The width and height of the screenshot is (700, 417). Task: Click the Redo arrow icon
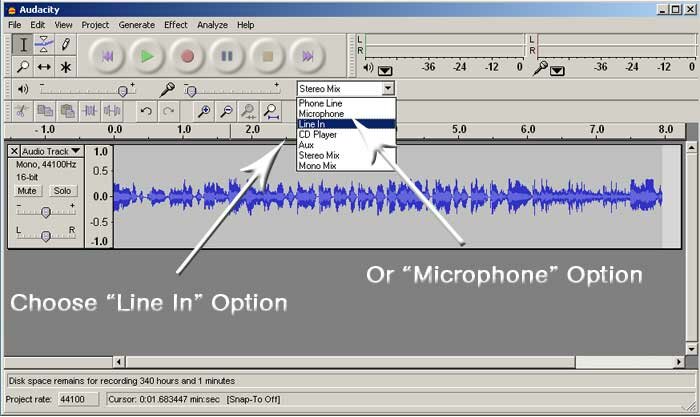click(168, 111)
